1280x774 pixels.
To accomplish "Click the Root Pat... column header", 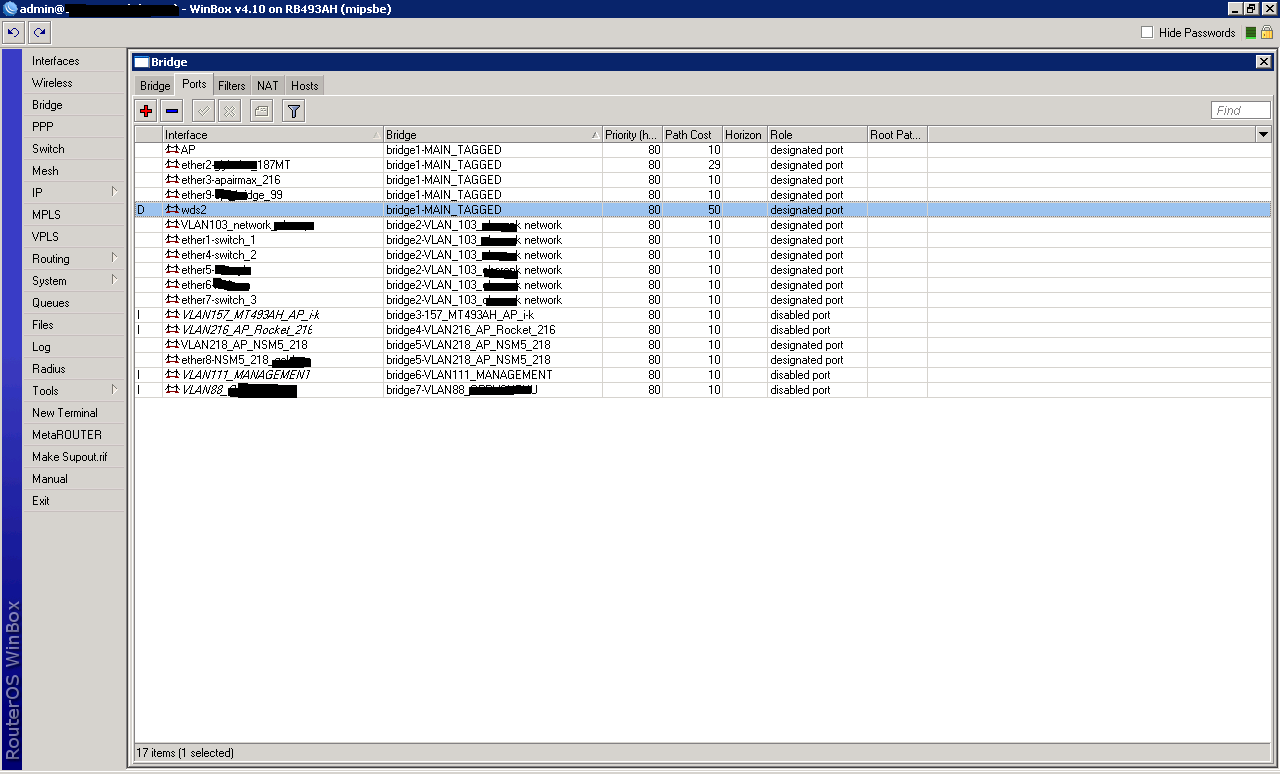I will 897,135.
